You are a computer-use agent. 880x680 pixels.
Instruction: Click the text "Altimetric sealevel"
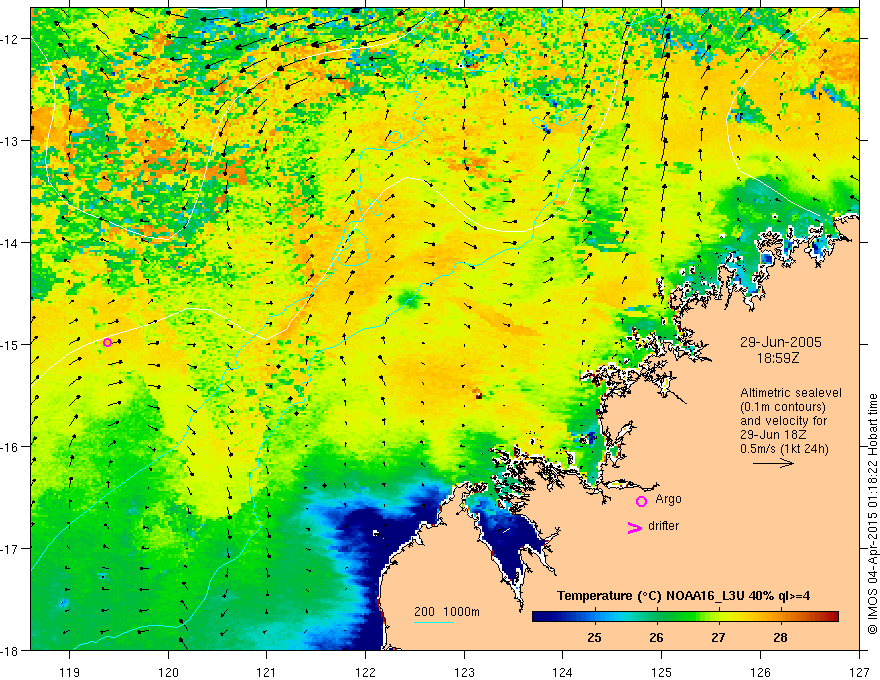click(x=791, y=393)
